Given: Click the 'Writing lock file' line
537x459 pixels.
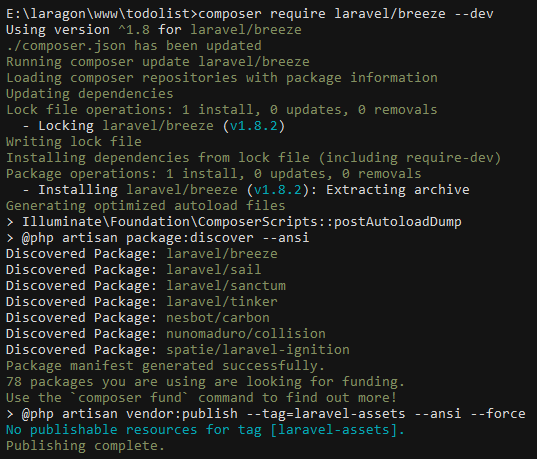Looking at the screenshot, I should tap(74, 142).
